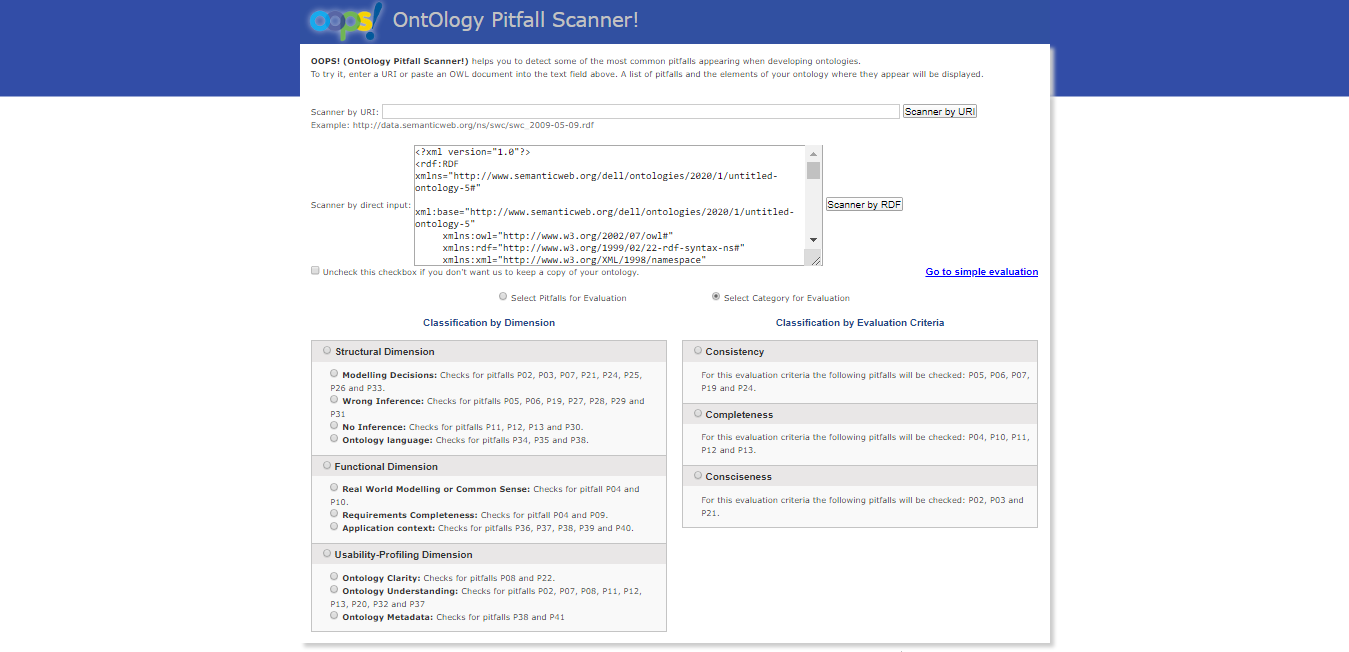
Task: Select the Ontology Metadata radio button
Action: tap(334, 616)
